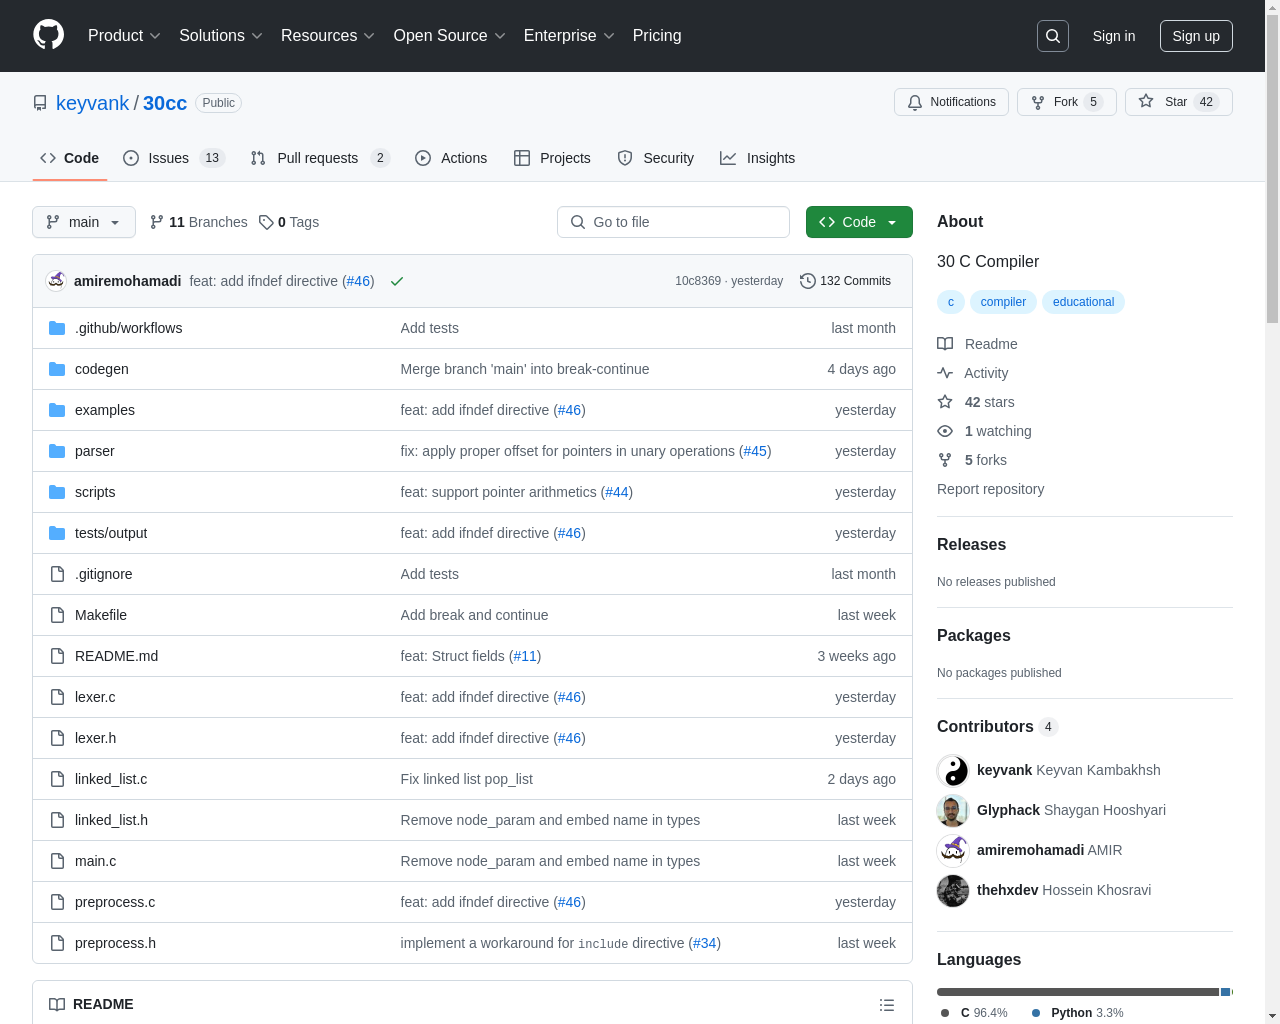Open the 132 Commits history
The height and width of the screenshot is (1024, 1280).
point(845,281)
